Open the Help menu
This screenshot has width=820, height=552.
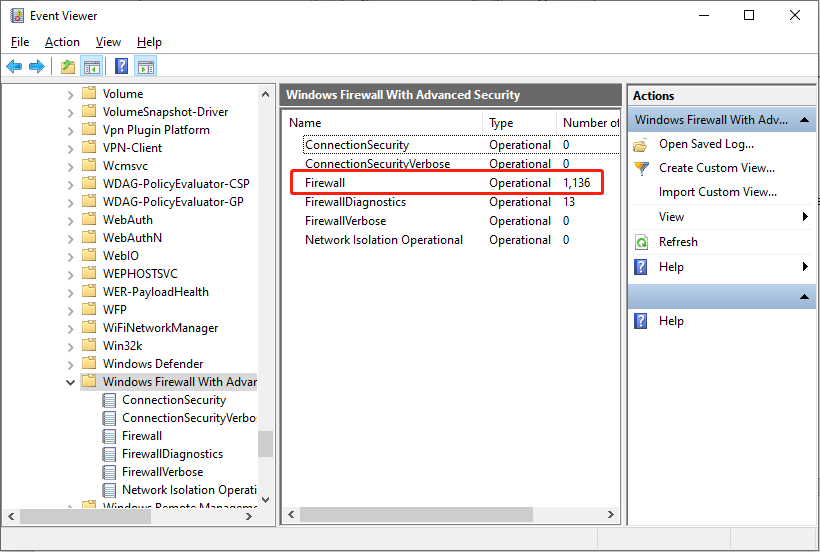coord(149,42)
